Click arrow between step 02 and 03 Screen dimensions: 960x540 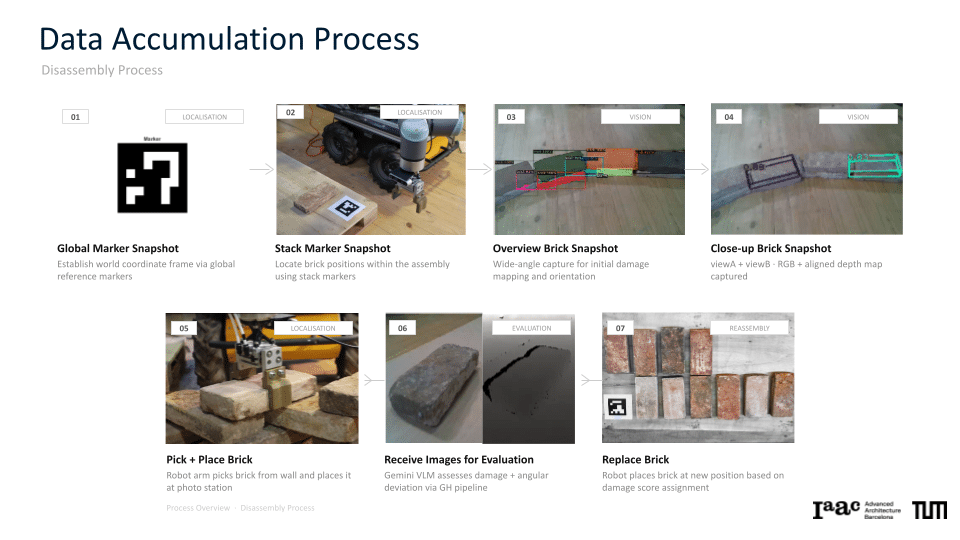click(479, 169)
